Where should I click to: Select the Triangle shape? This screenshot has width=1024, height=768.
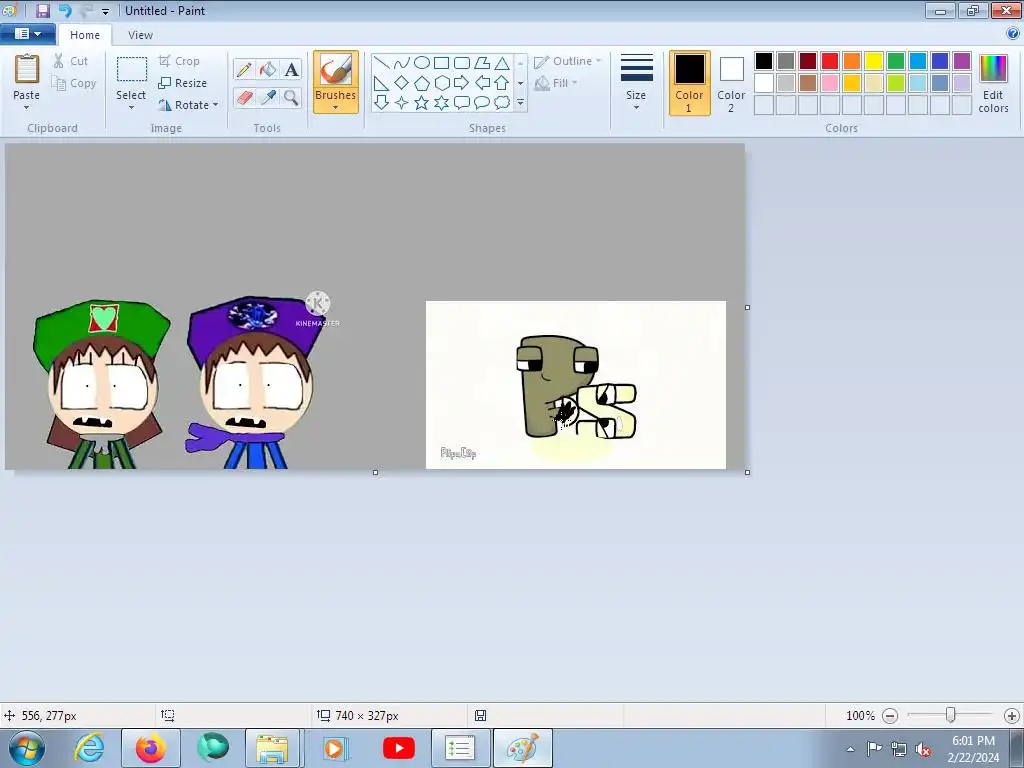point(502,63)
